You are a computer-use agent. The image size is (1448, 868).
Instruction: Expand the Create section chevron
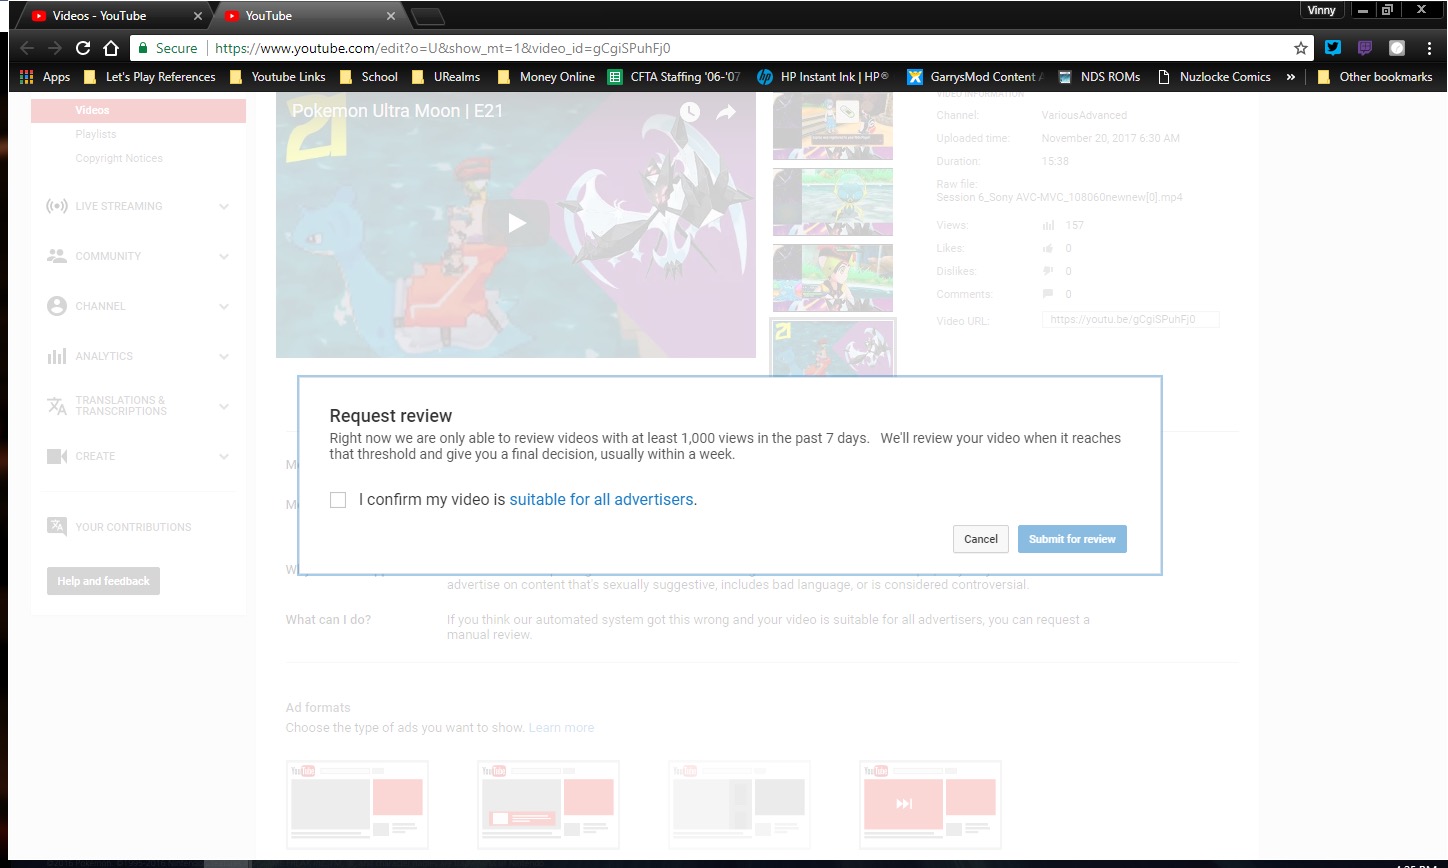[x=224, y=456]
